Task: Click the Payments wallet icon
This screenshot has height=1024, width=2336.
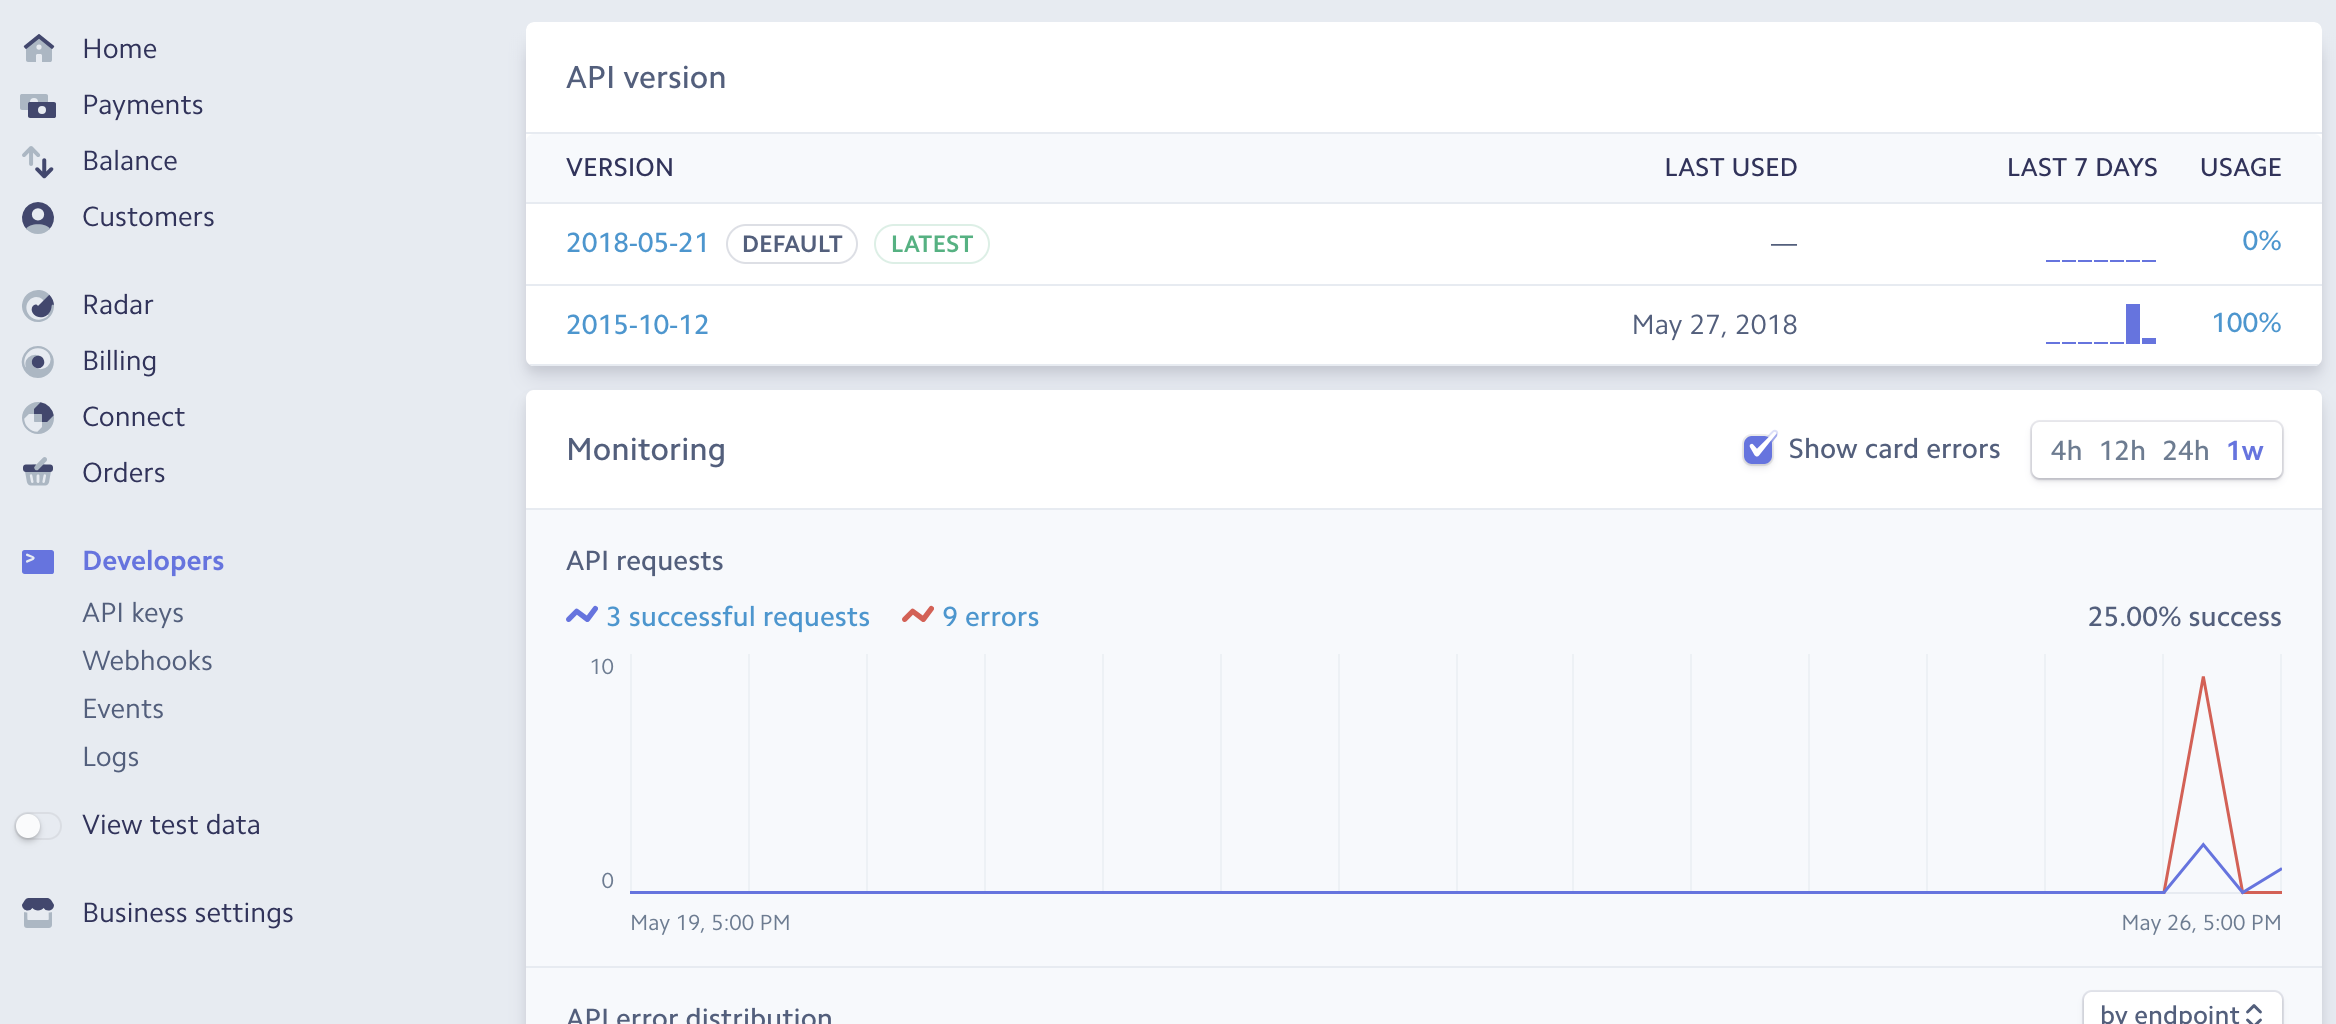Action: (x=38, y=105)
